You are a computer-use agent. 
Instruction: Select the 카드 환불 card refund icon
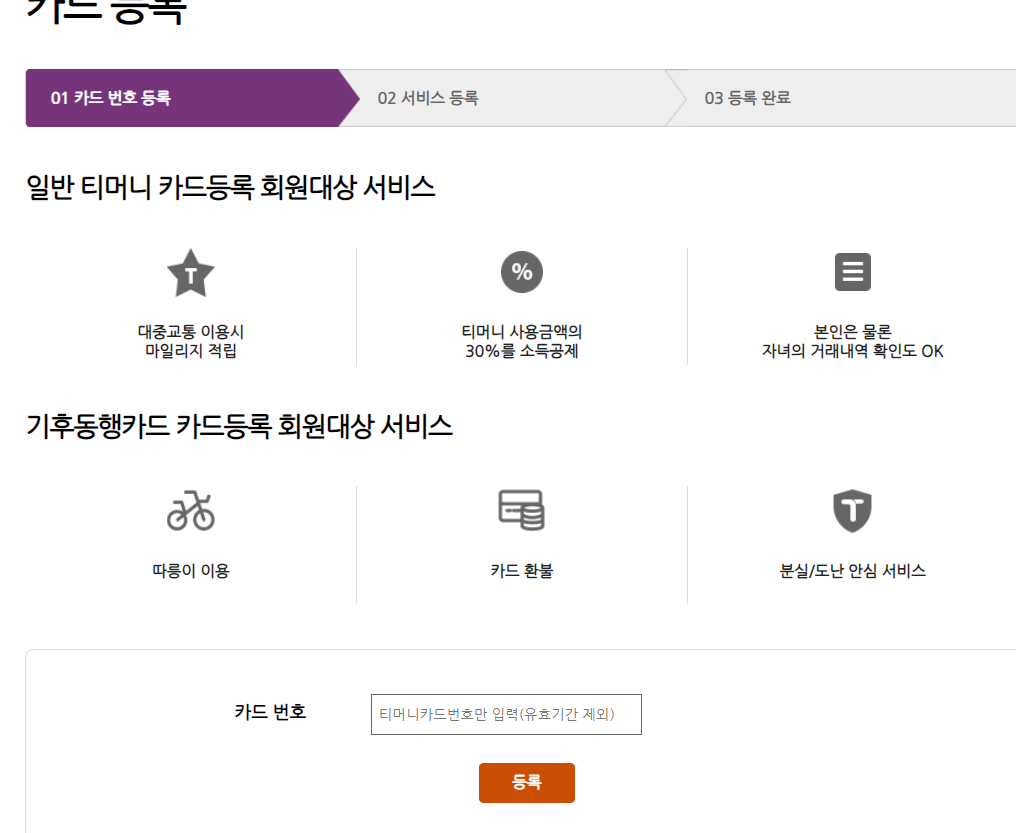[x=521, y=511]
